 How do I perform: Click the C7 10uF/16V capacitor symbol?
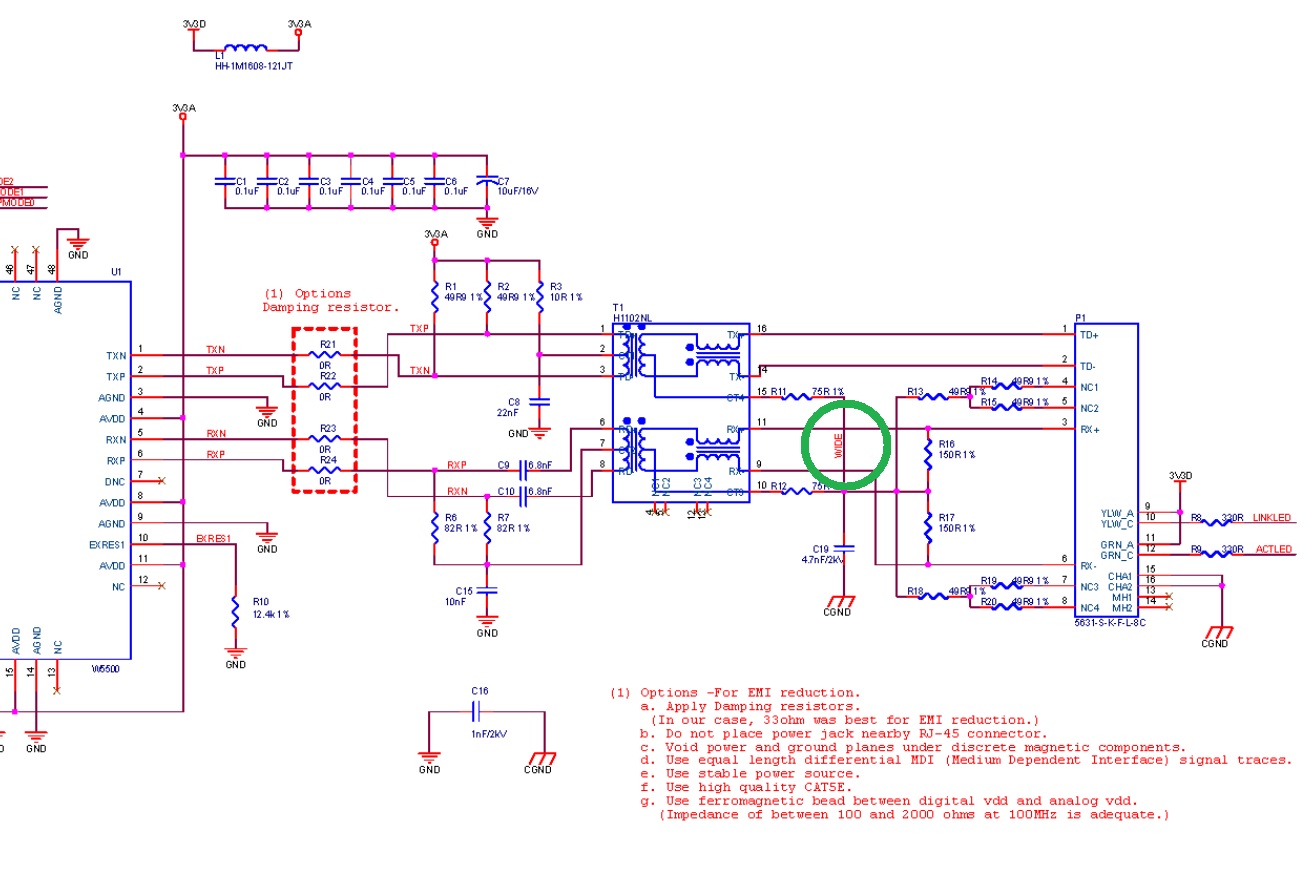487,181
